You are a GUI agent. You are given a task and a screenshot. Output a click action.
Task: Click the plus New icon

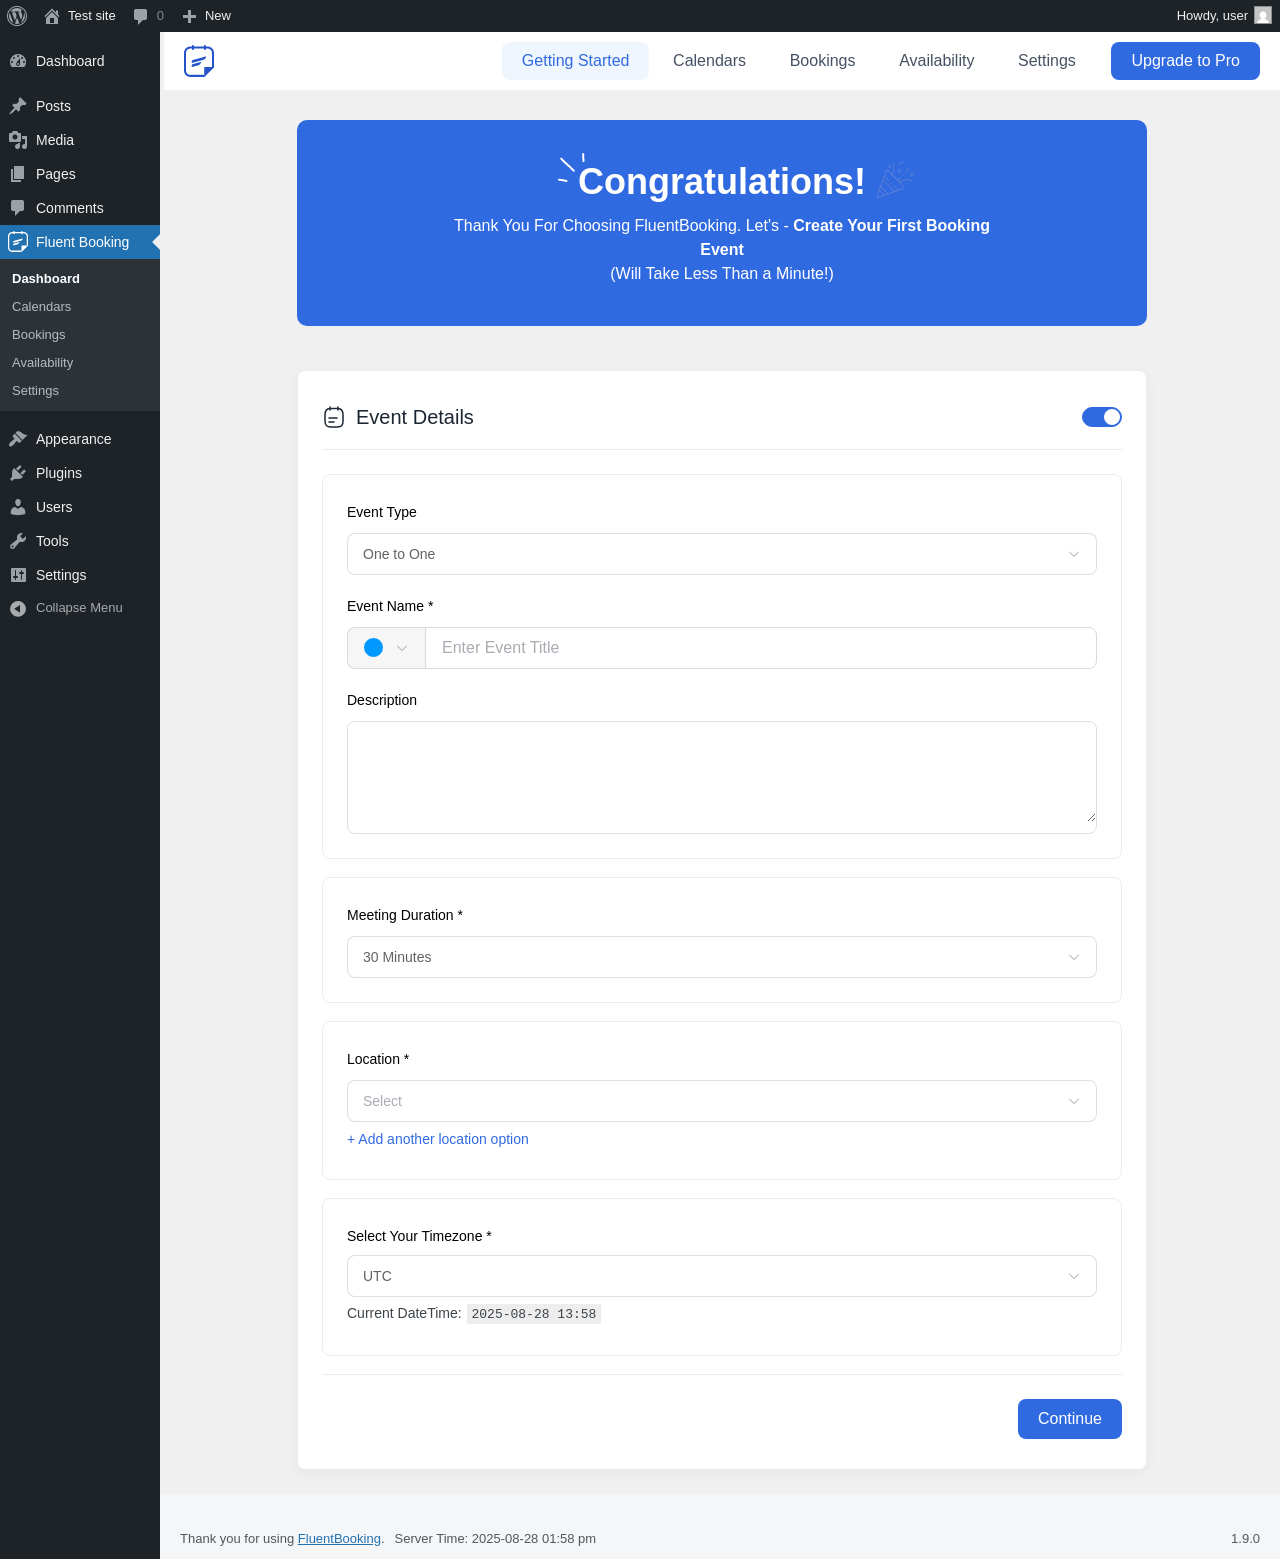(x=189, y=16)
